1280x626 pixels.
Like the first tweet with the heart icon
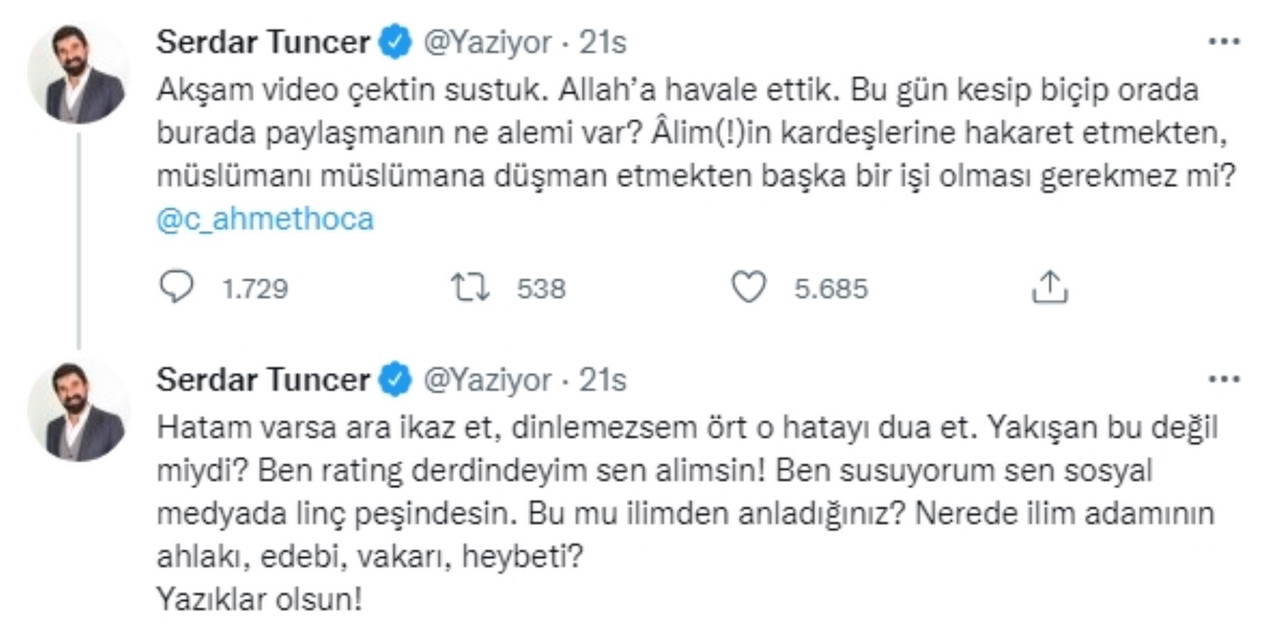(x=749, y=289)
